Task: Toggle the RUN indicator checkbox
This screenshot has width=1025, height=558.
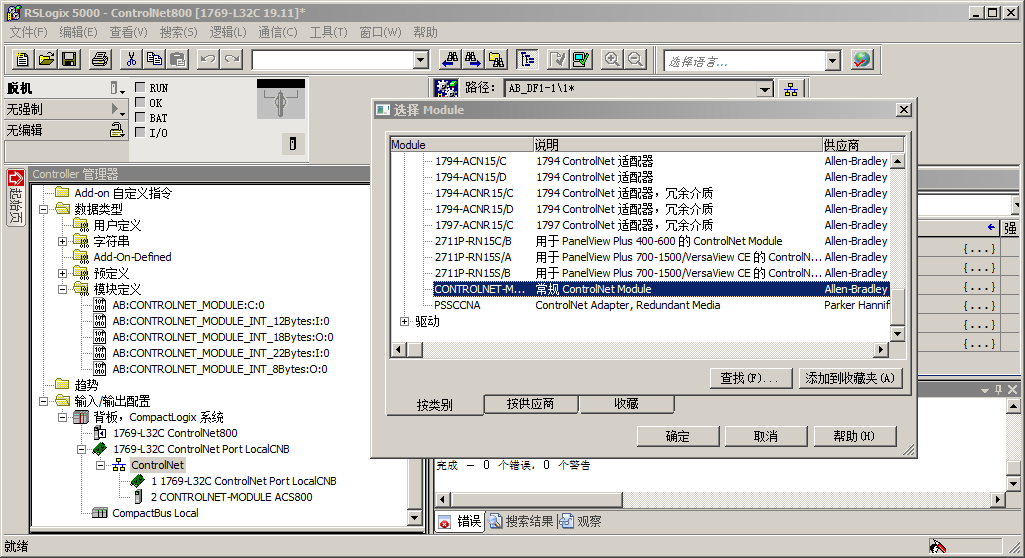Action: pos(140,88)
